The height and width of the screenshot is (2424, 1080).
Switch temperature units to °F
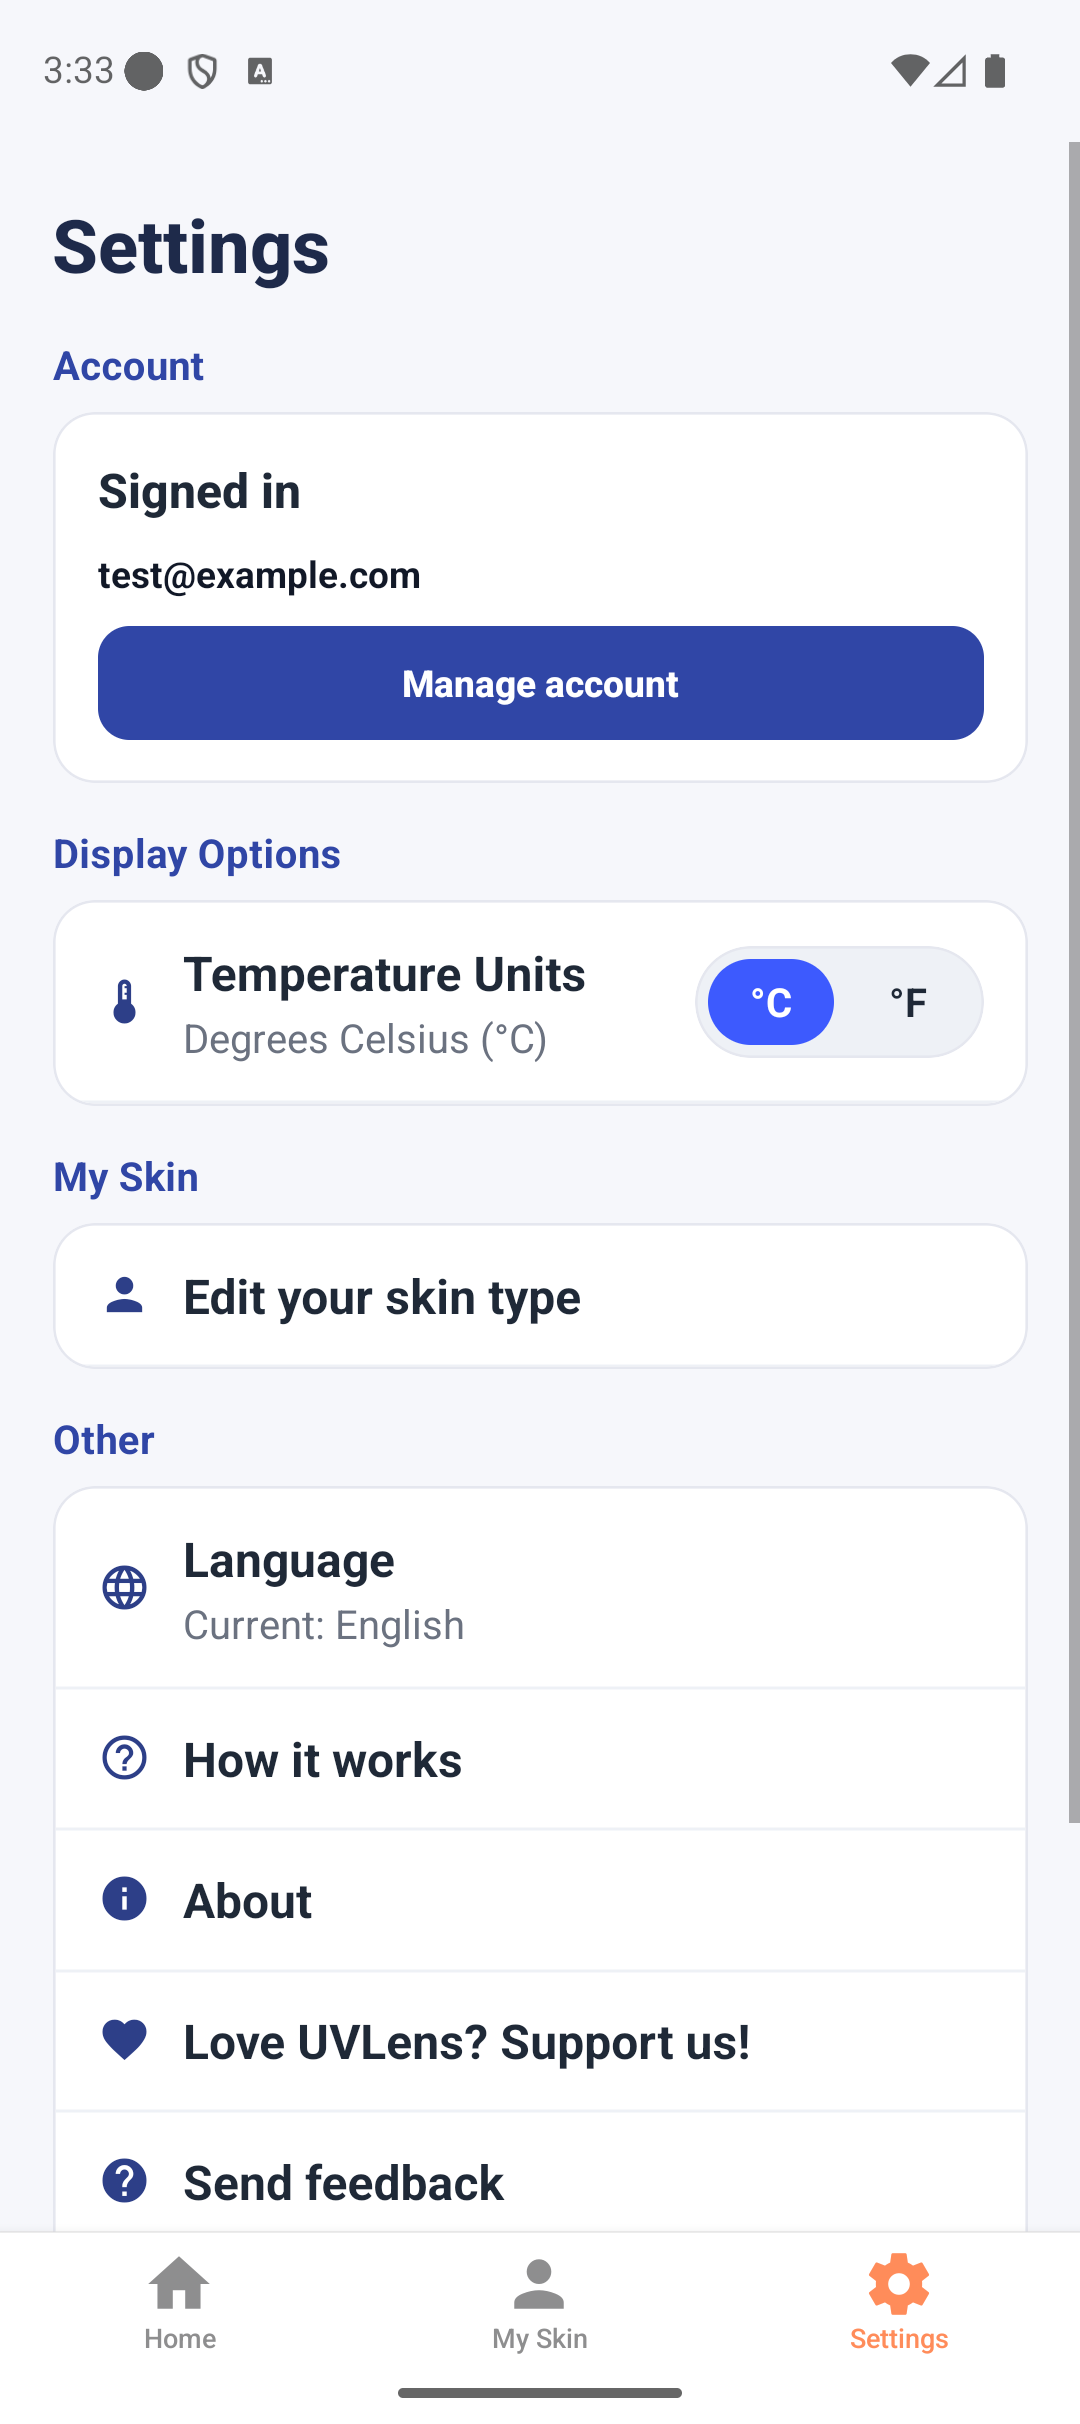(908, 1002)
